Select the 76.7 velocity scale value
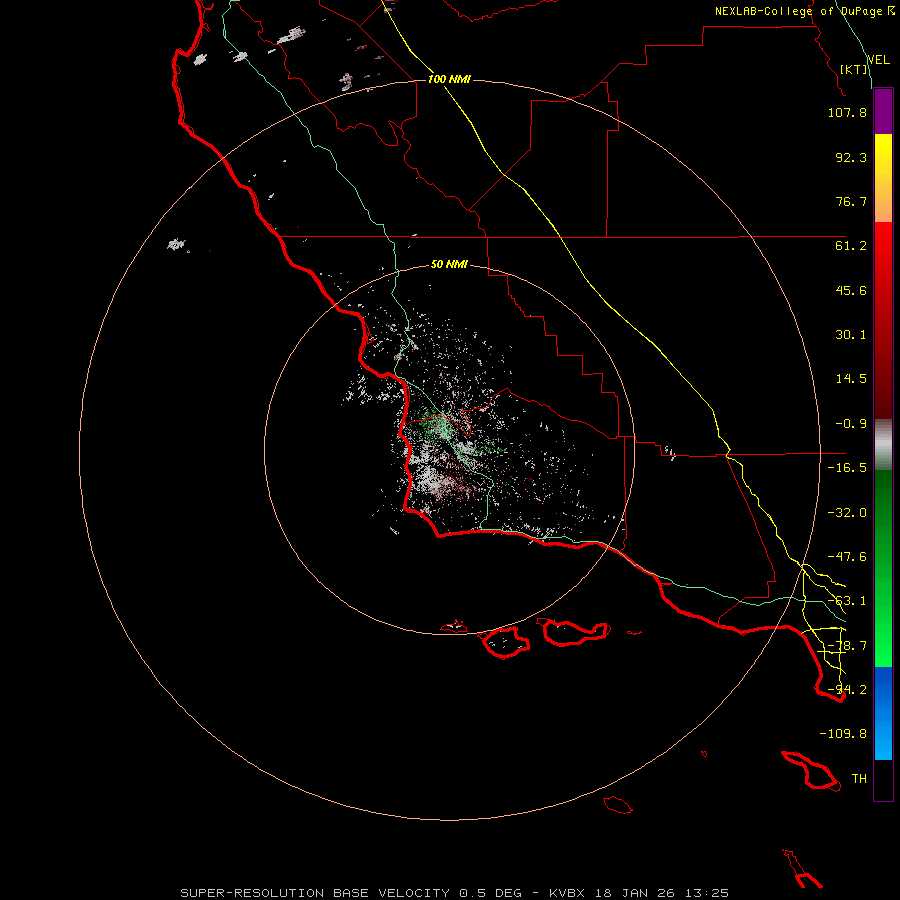Image resolution: width=900 pixels, height=900 pixels. (851, 201)
